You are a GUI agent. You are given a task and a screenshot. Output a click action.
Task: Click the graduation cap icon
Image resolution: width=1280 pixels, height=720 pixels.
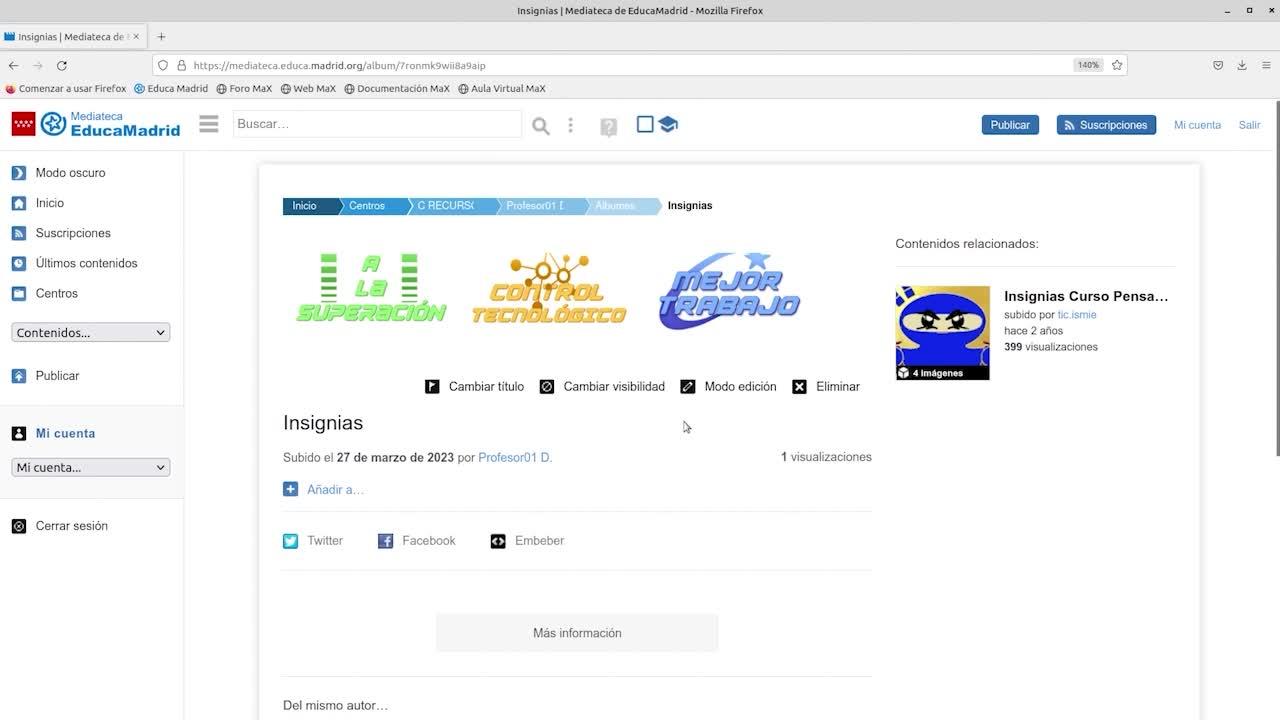(668, 124)
